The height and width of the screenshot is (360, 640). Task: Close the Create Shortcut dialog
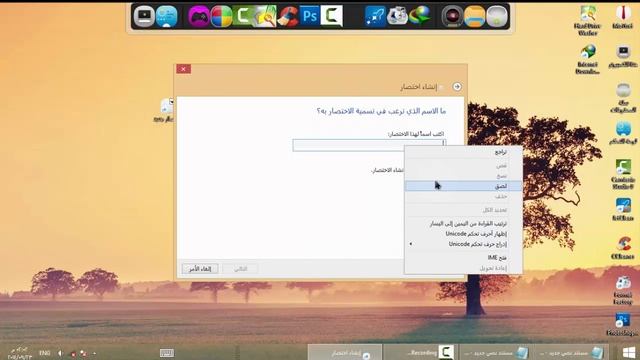tap(183, 69)
